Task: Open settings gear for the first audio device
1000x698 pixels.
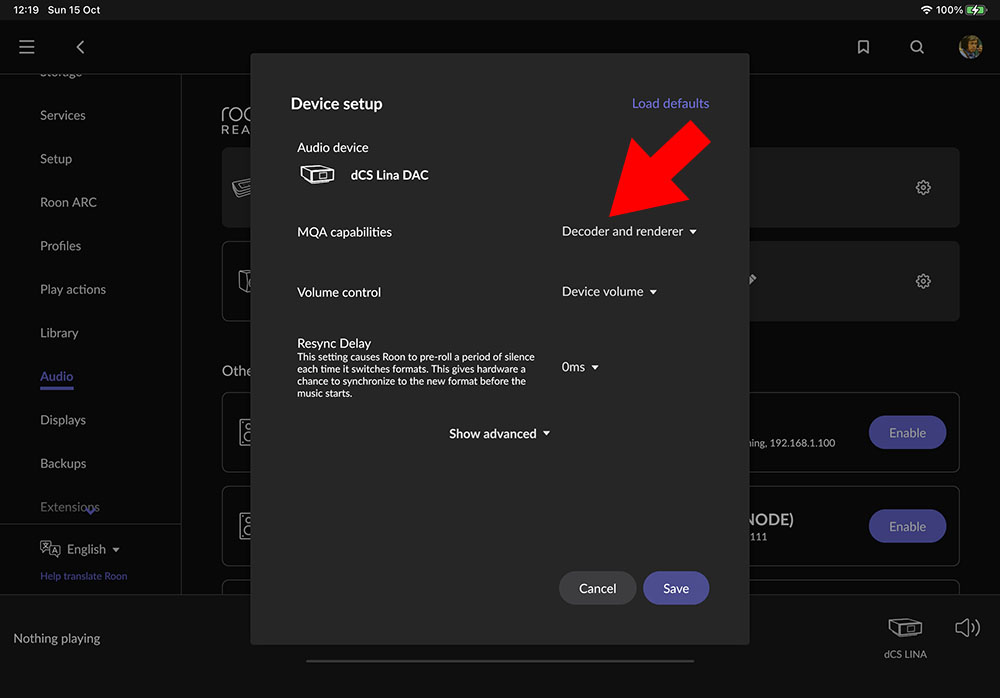Action: click(923, 187)
